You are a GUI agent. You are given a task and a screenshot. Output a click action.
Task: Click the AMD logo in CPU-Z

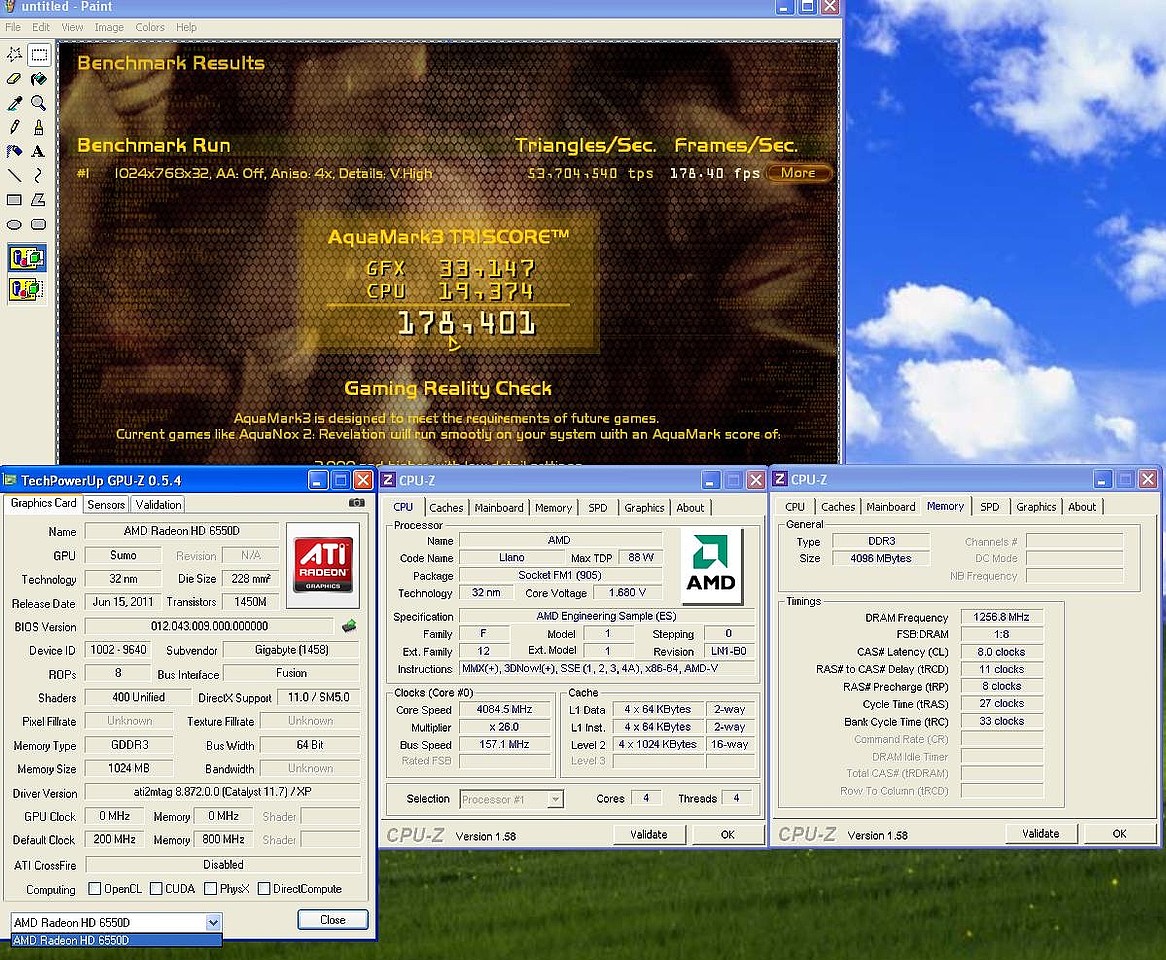click(711, 566)
